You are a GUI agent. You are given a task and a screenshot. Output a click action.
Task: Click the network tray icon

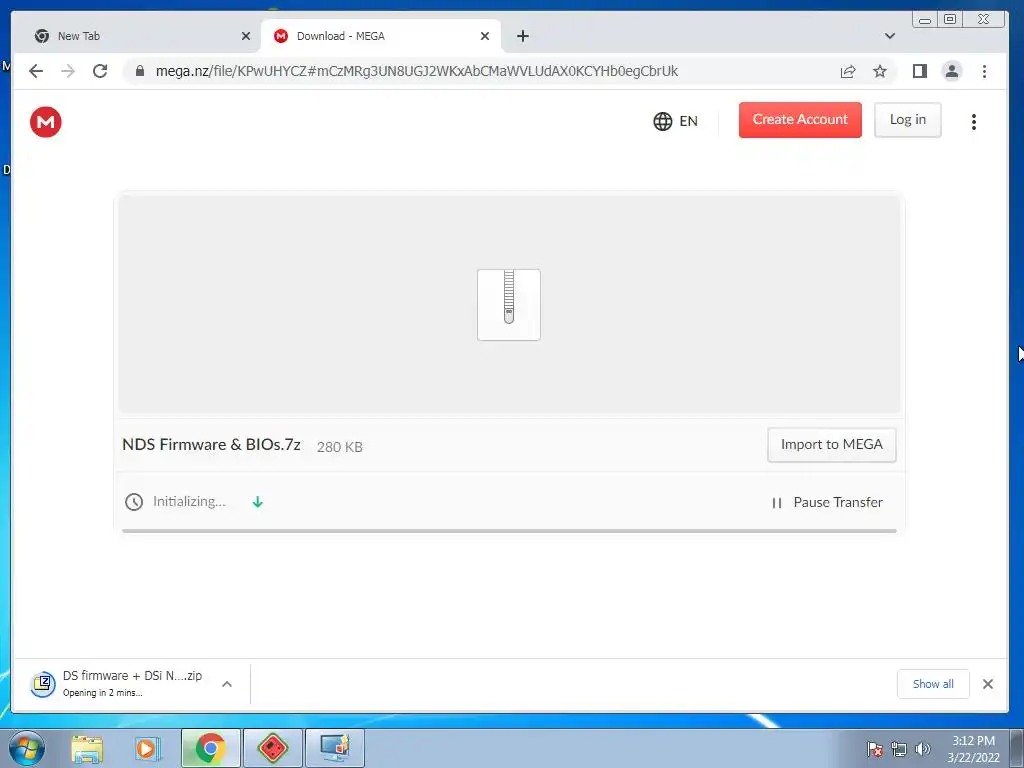point(899,749)
